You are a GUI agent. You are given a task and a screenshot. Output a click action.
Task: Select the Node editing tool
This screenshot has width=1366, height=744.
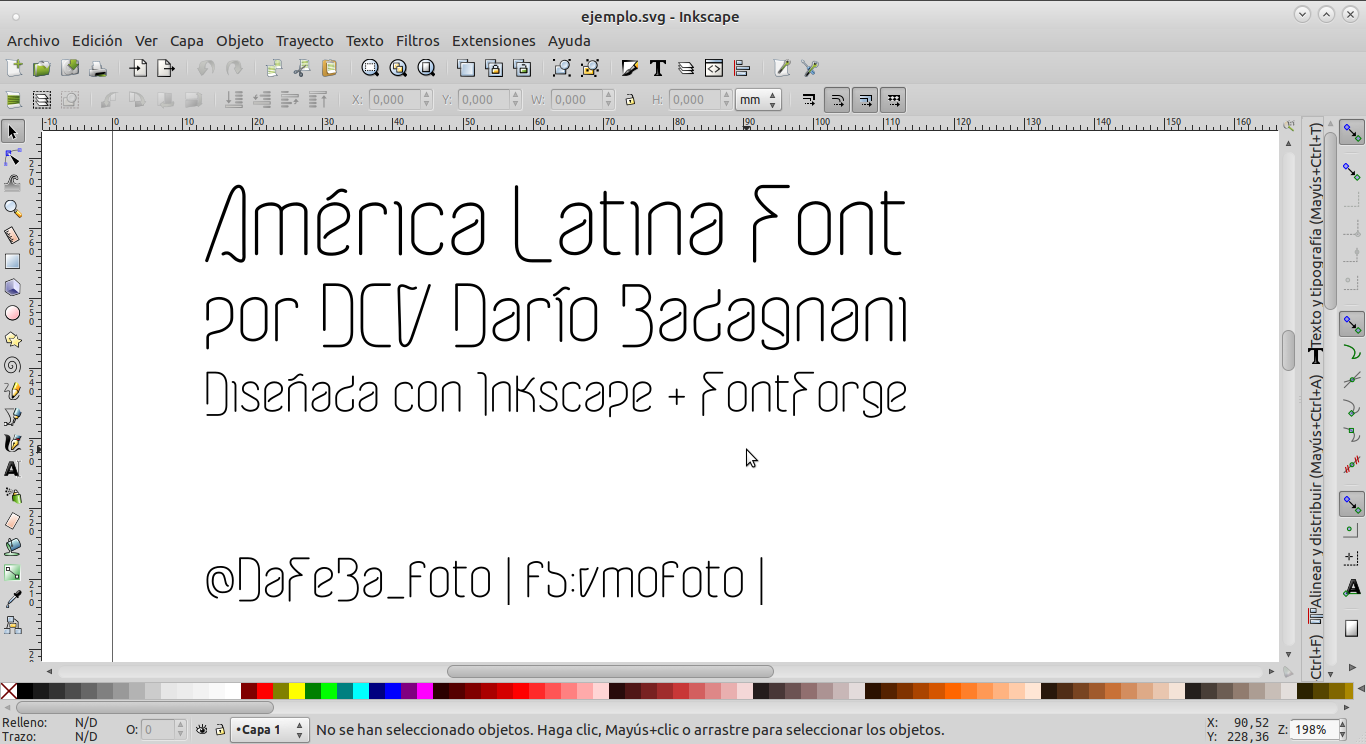pyautogui.click(x=13, y=157)
